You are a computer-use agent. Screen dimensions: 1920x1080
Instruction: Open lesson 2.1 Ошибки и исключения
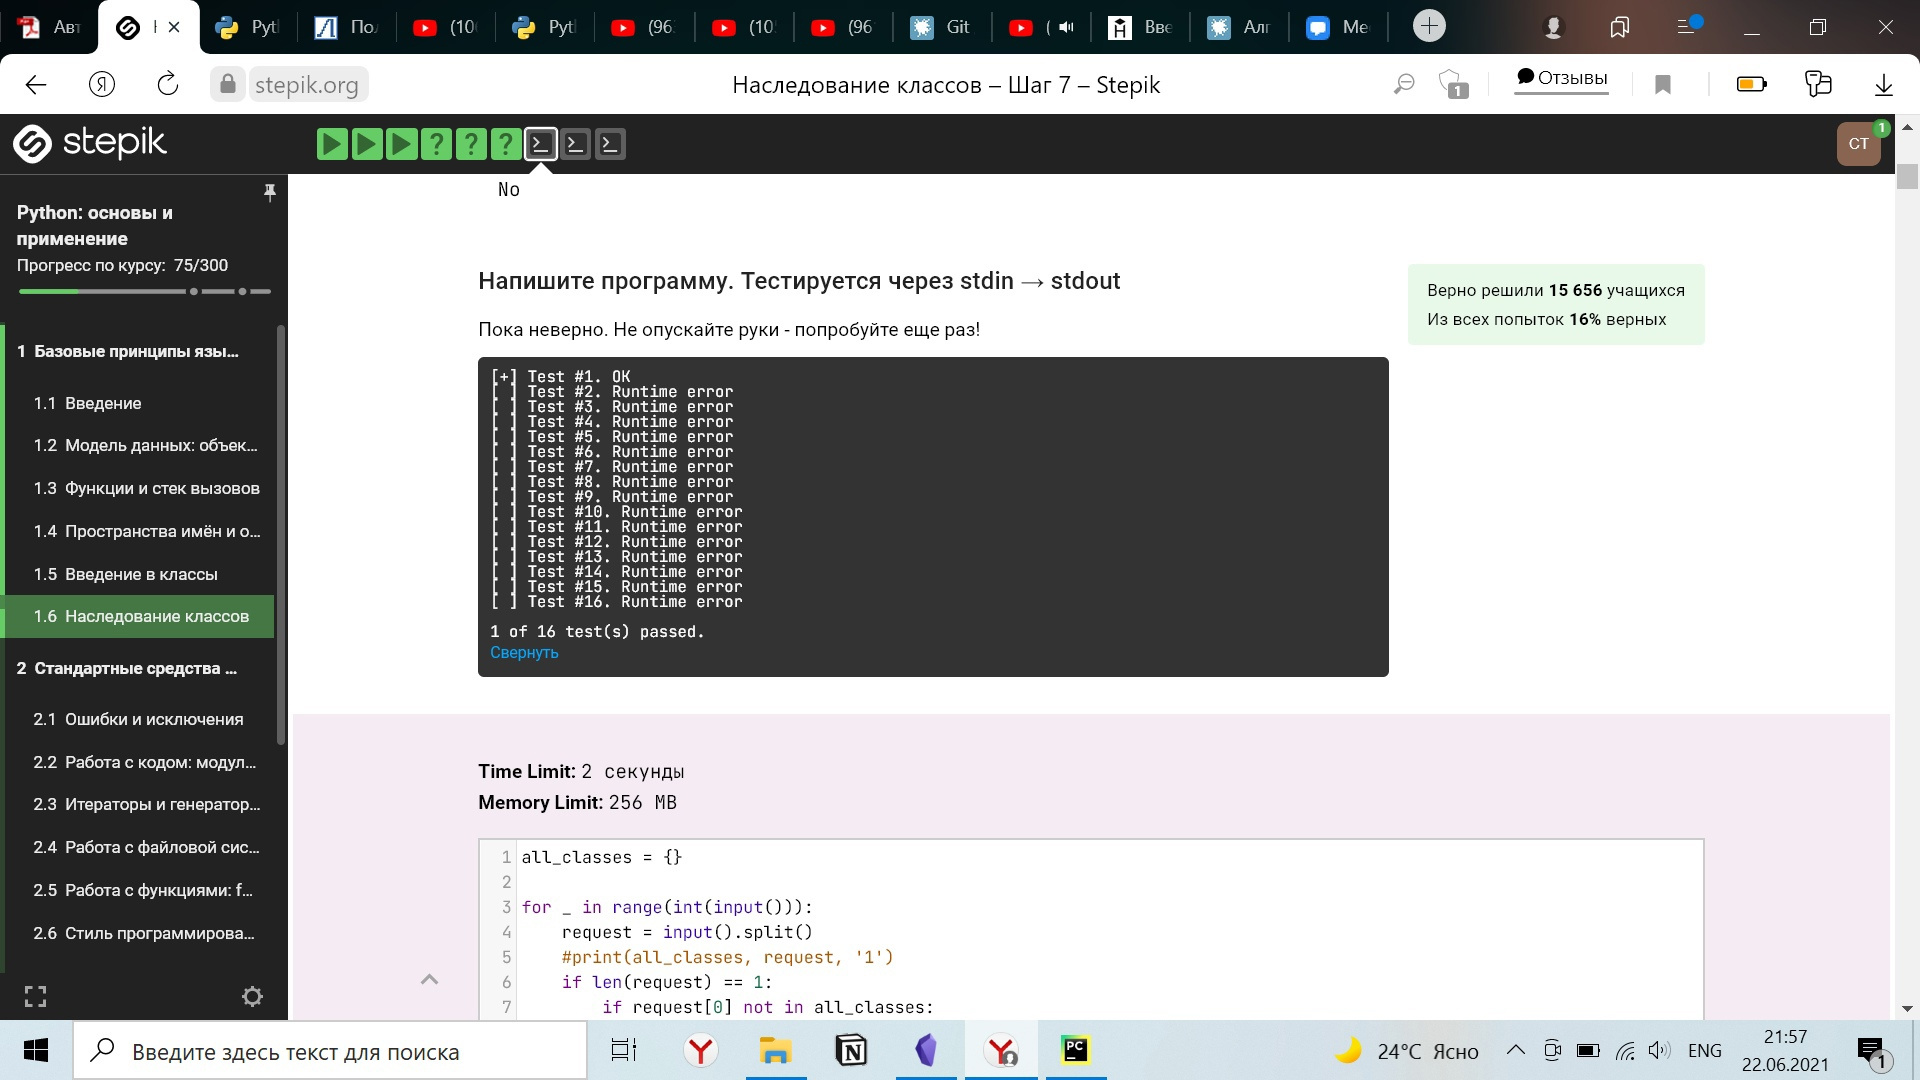tap(139, 719)
